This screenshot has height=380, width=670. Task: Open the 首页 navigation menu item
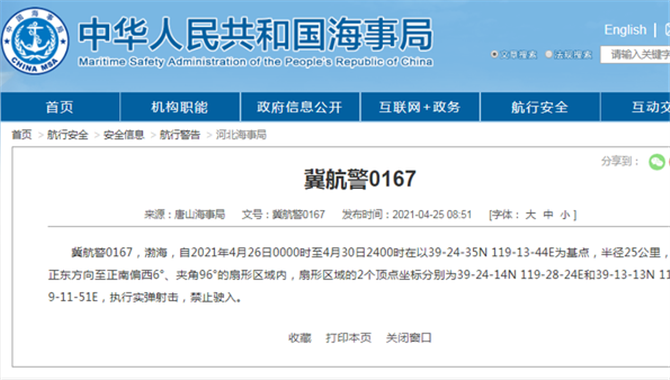[x=60, y=107]
